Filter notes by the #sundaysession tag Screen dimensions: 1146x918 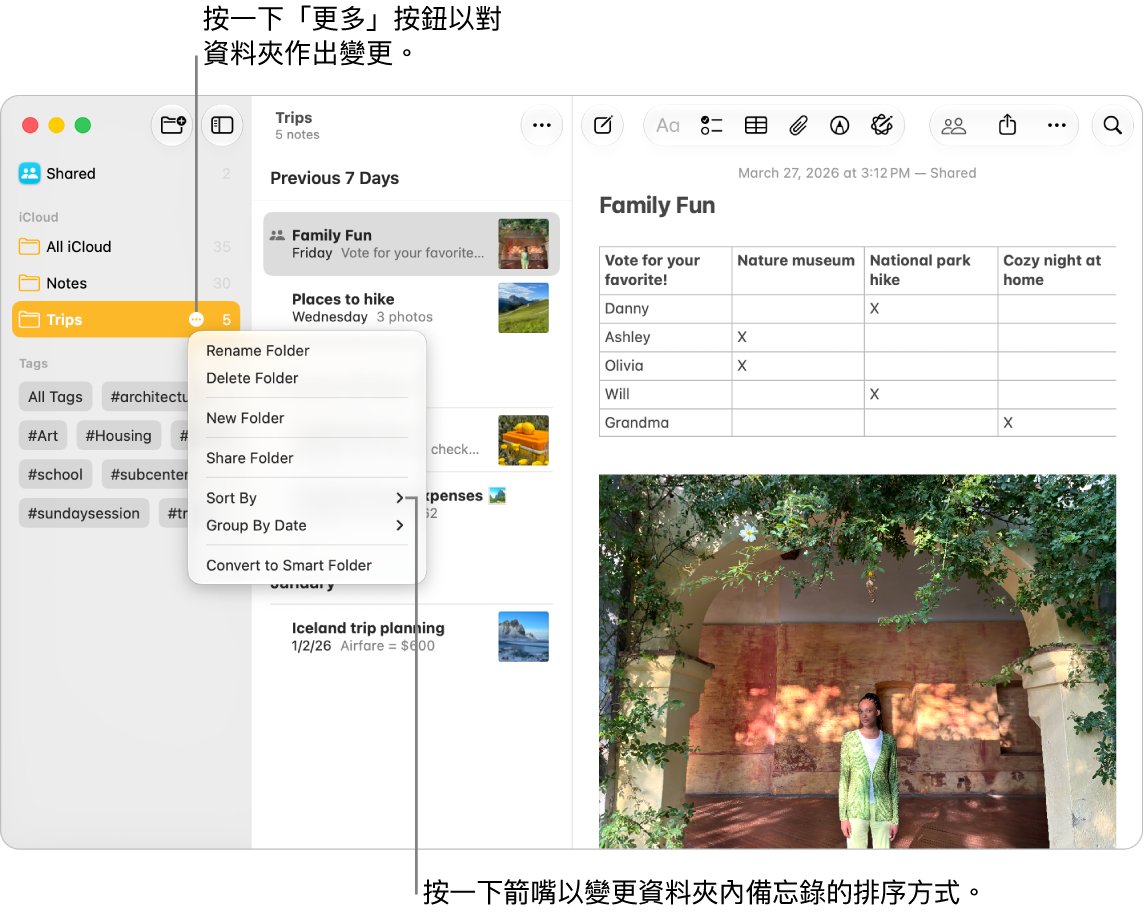(84, 513)
